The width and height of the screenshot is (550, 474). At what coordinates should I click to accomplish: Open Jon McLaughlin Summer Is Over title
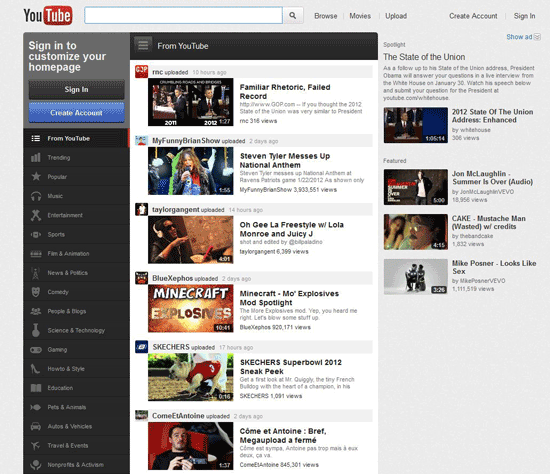coord(492,178)
